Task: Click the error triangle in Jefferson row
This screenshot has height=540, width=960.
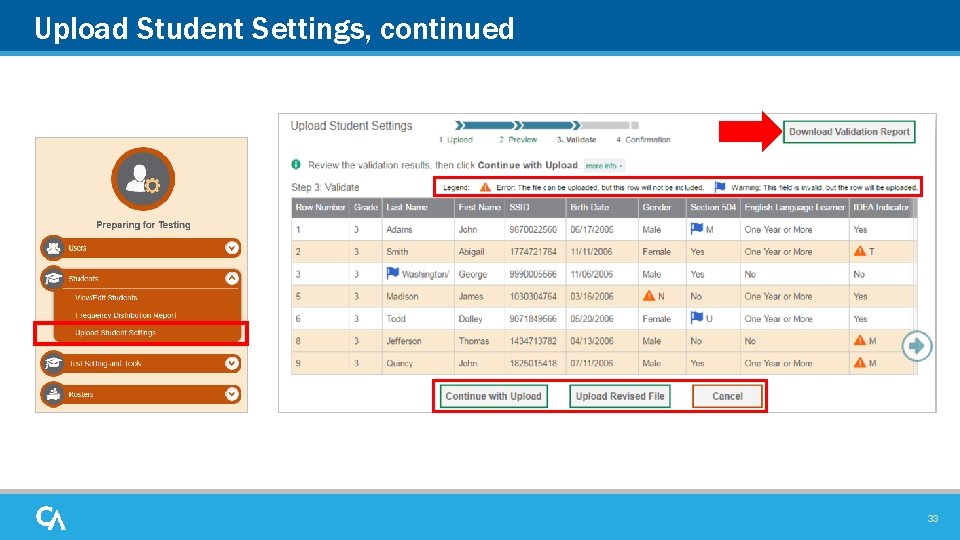Action: click(x=860, y=340)
